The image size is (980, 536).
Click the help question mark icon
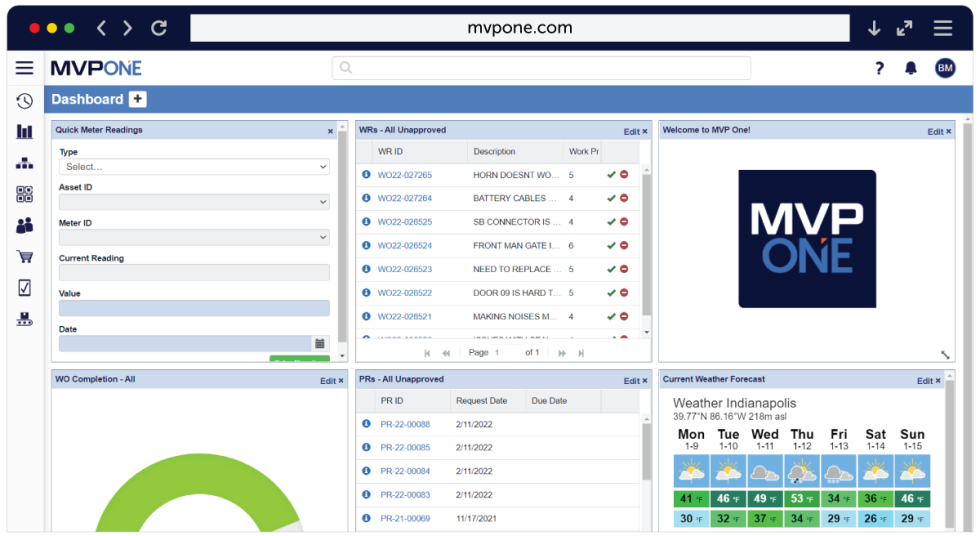(x=880, y=68)
